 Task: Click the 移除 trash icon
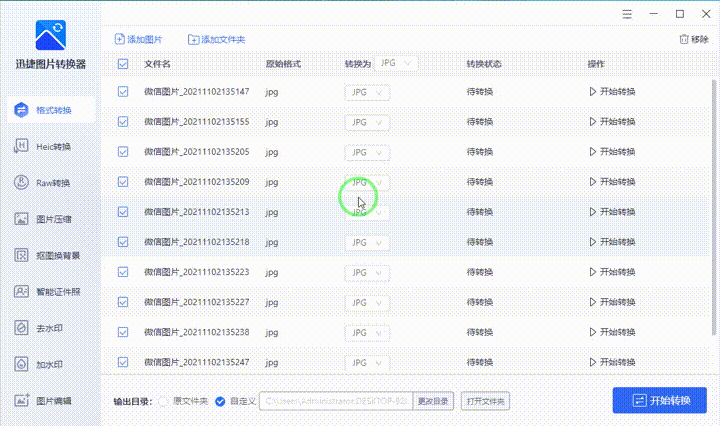(684, 39)
